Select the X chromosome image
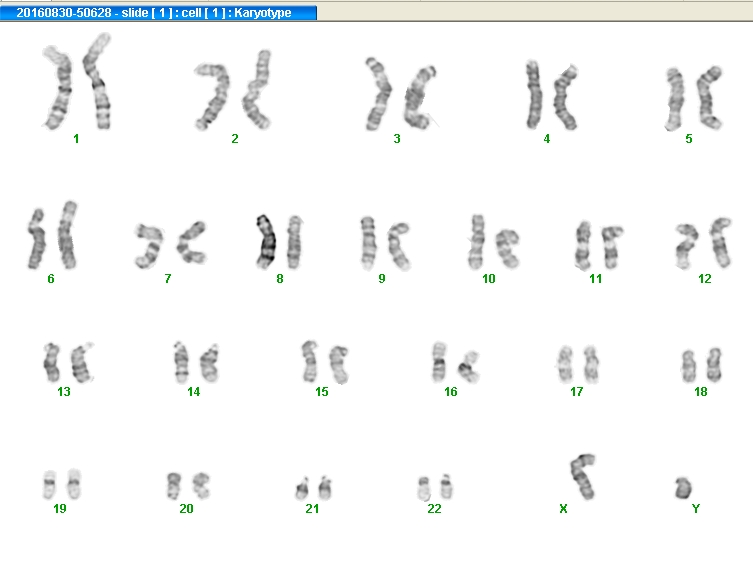 pyautogui.click(x=583, y=476)
